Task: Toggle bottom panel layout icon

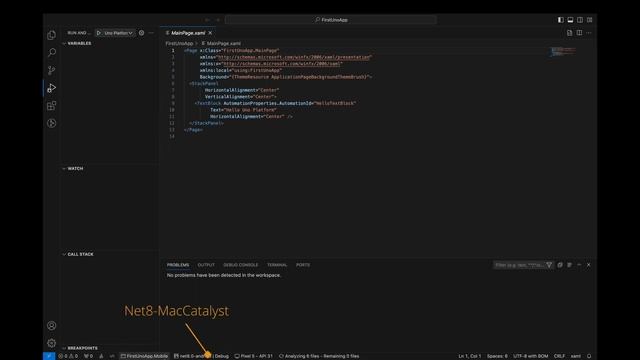Action: coord(570,20)
